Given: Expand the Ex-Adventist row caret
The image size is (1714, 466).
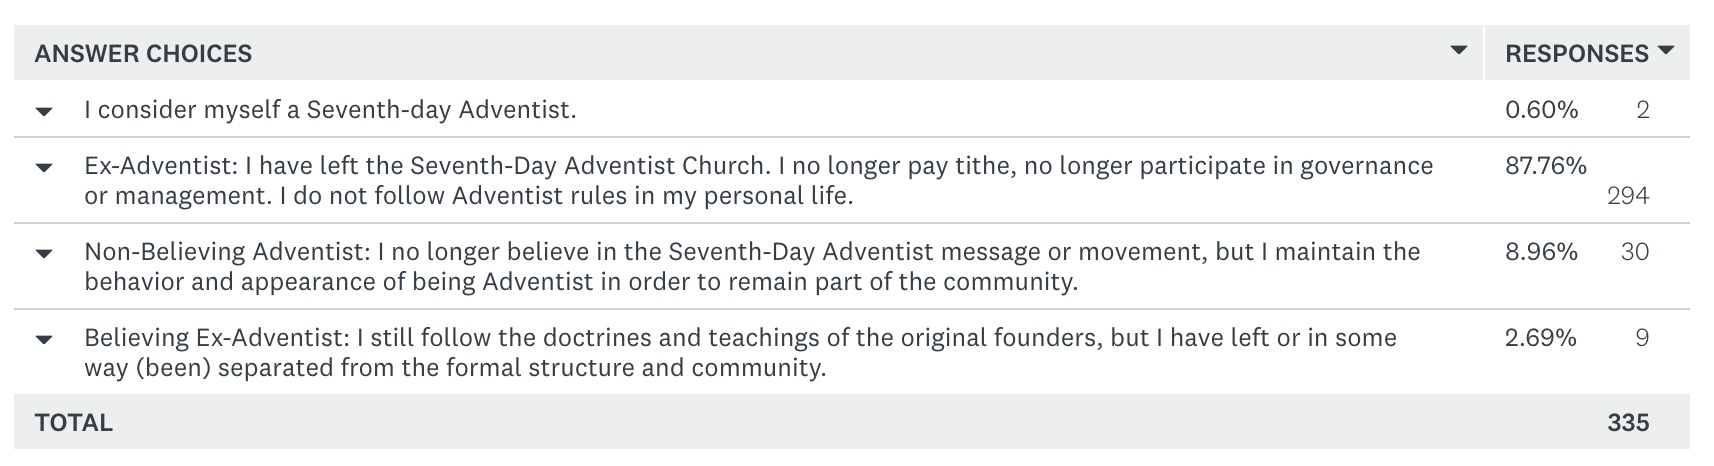Looking at the screenshot, I should pyautogui.click(x=44, y=167).
